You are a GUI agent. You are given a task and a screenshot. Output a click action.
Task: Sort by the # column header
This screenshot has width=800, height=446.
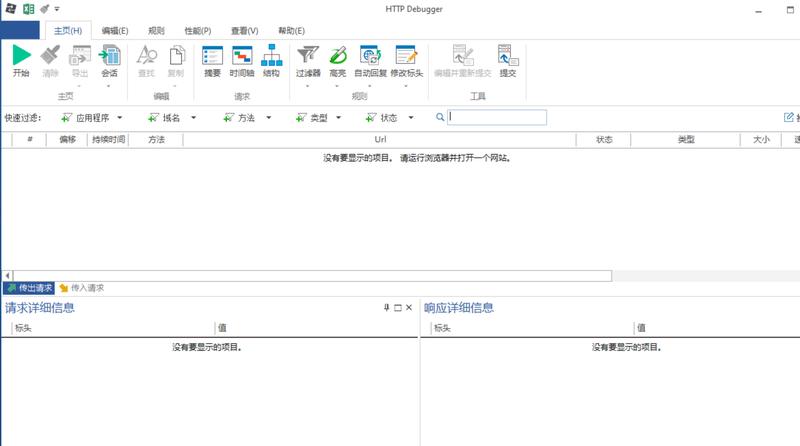click(x=30, y=139)
